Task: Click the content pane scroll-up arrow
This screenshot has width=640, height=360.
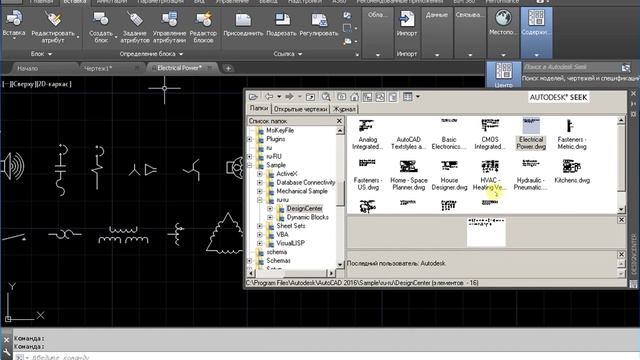Action: click(x=621, y=120)
